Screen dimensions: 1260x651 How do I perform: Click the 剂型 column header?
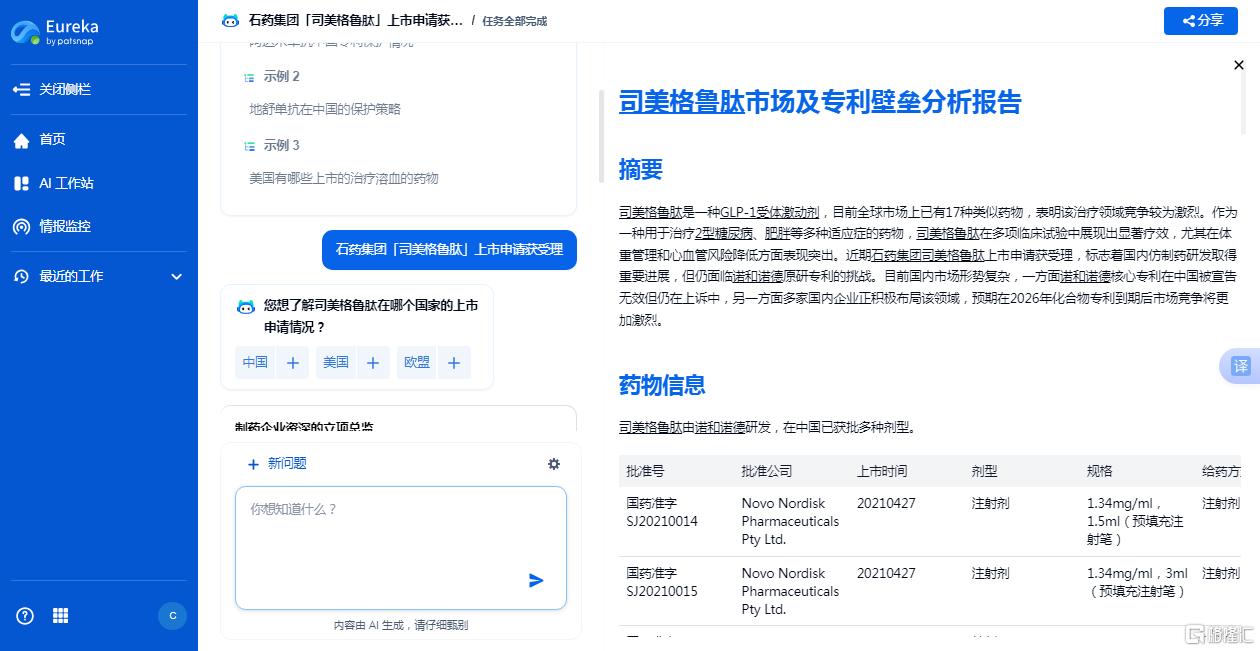pos(984,471)
